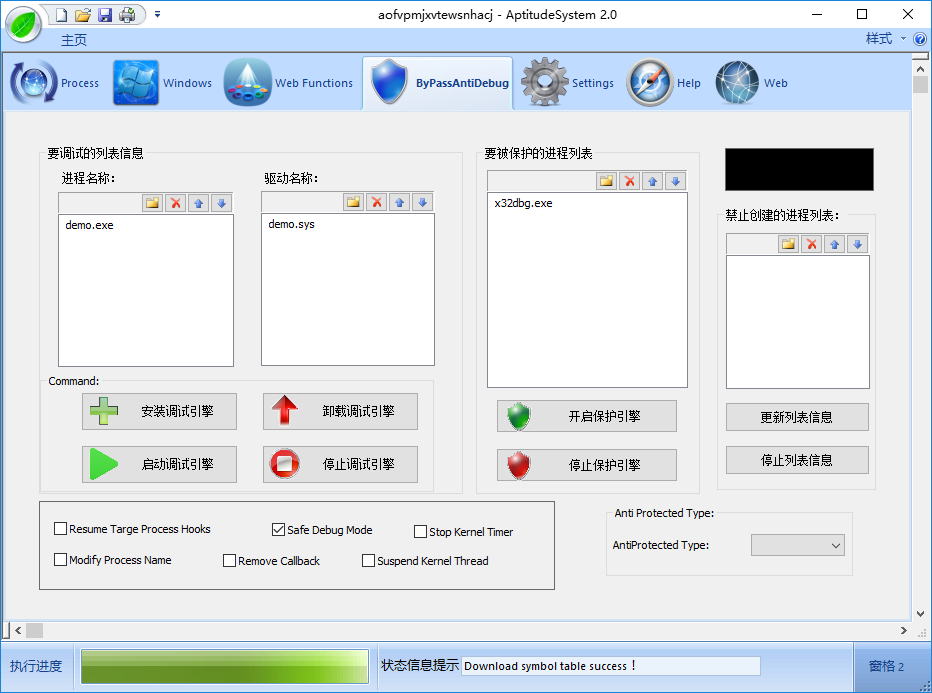Image resolution: width=932 pixels, height=693 pixels.
Task: Click the 停止调试引擎 stop button
Action: (340, 464)
